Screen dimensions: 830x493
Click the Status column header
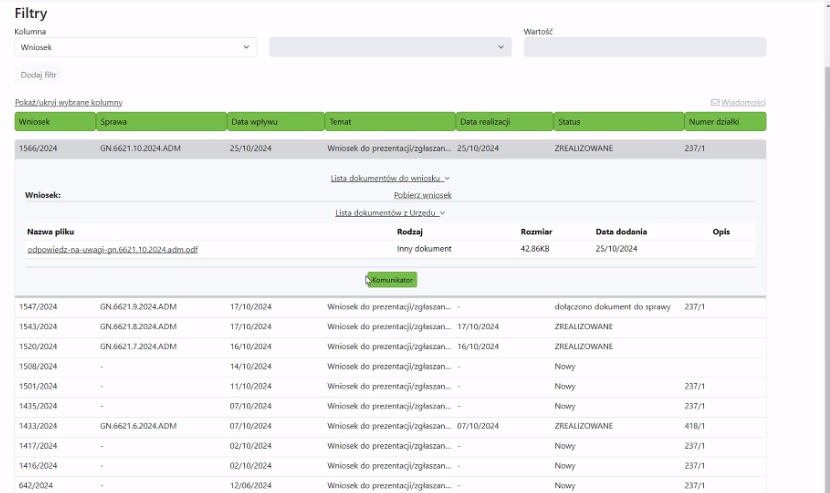tap(617, 122)
